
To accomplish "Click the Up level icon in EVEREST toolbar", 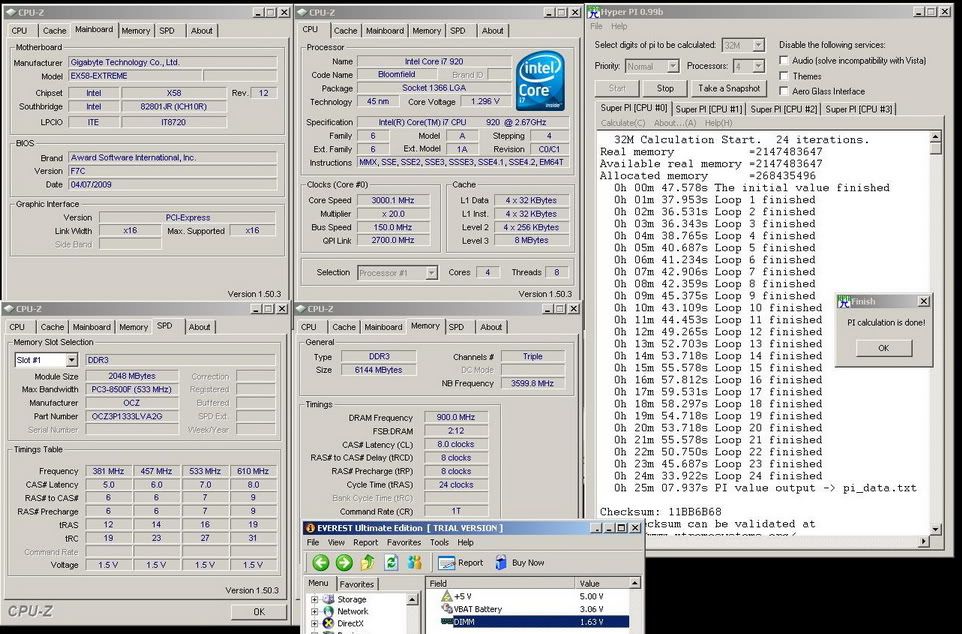I will (x=368, y=563).
